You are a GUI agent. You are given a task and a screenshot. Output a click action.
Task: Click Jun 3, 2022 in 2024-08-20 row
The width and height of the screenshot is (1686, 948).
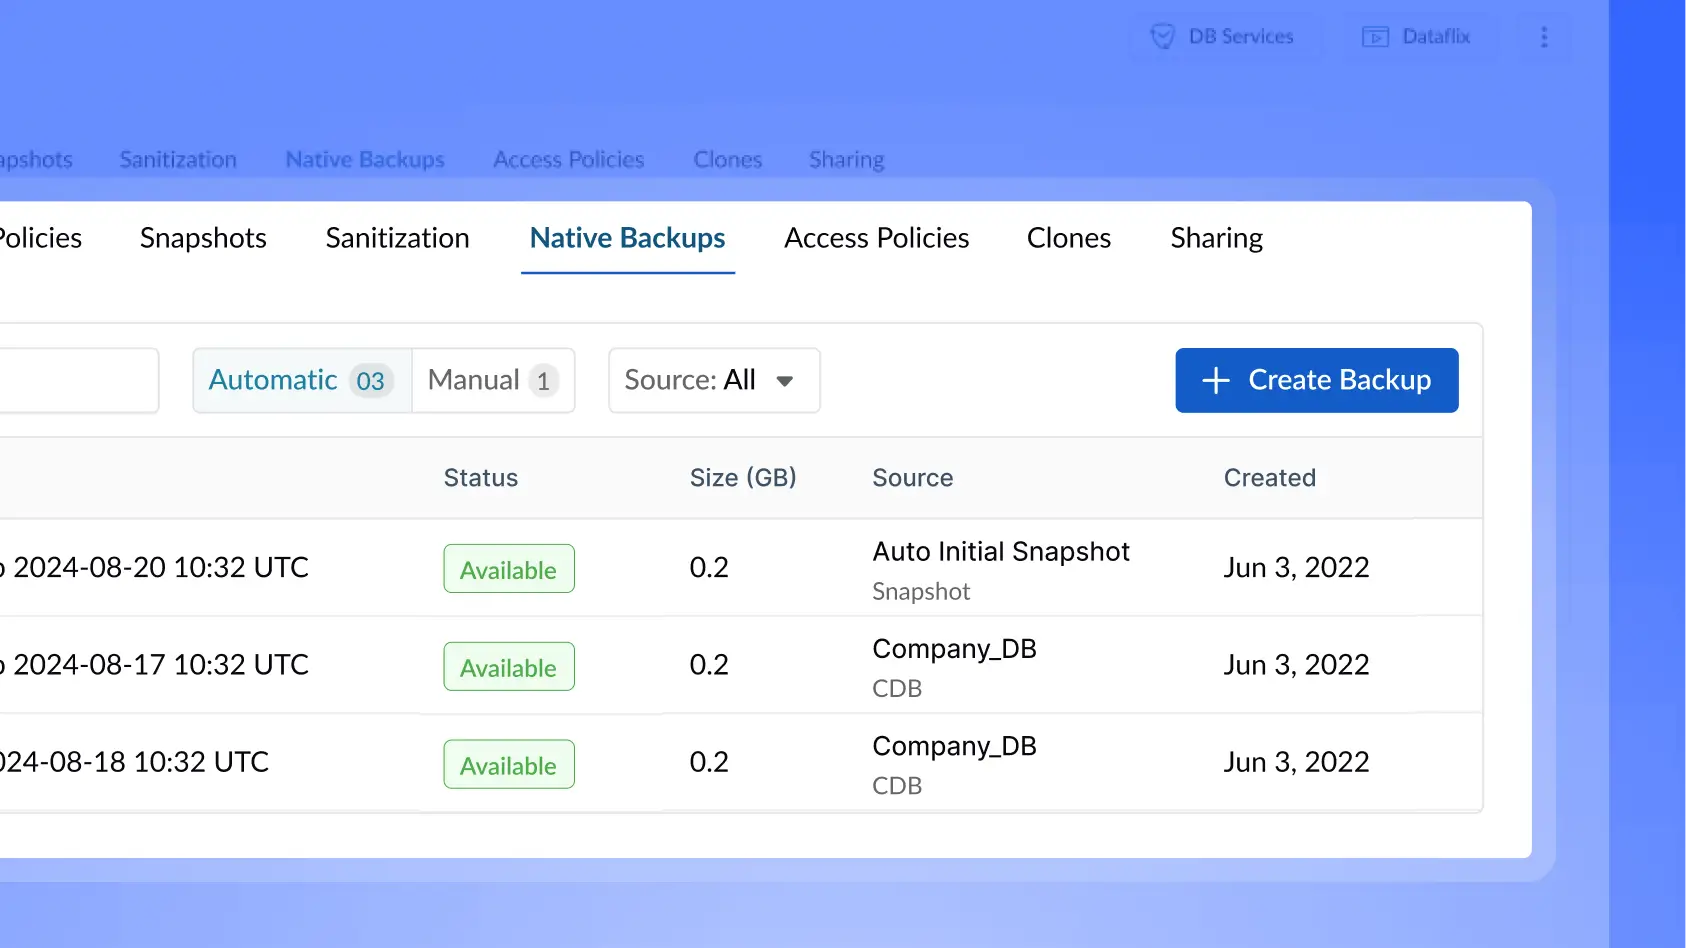click(1296, 567)
